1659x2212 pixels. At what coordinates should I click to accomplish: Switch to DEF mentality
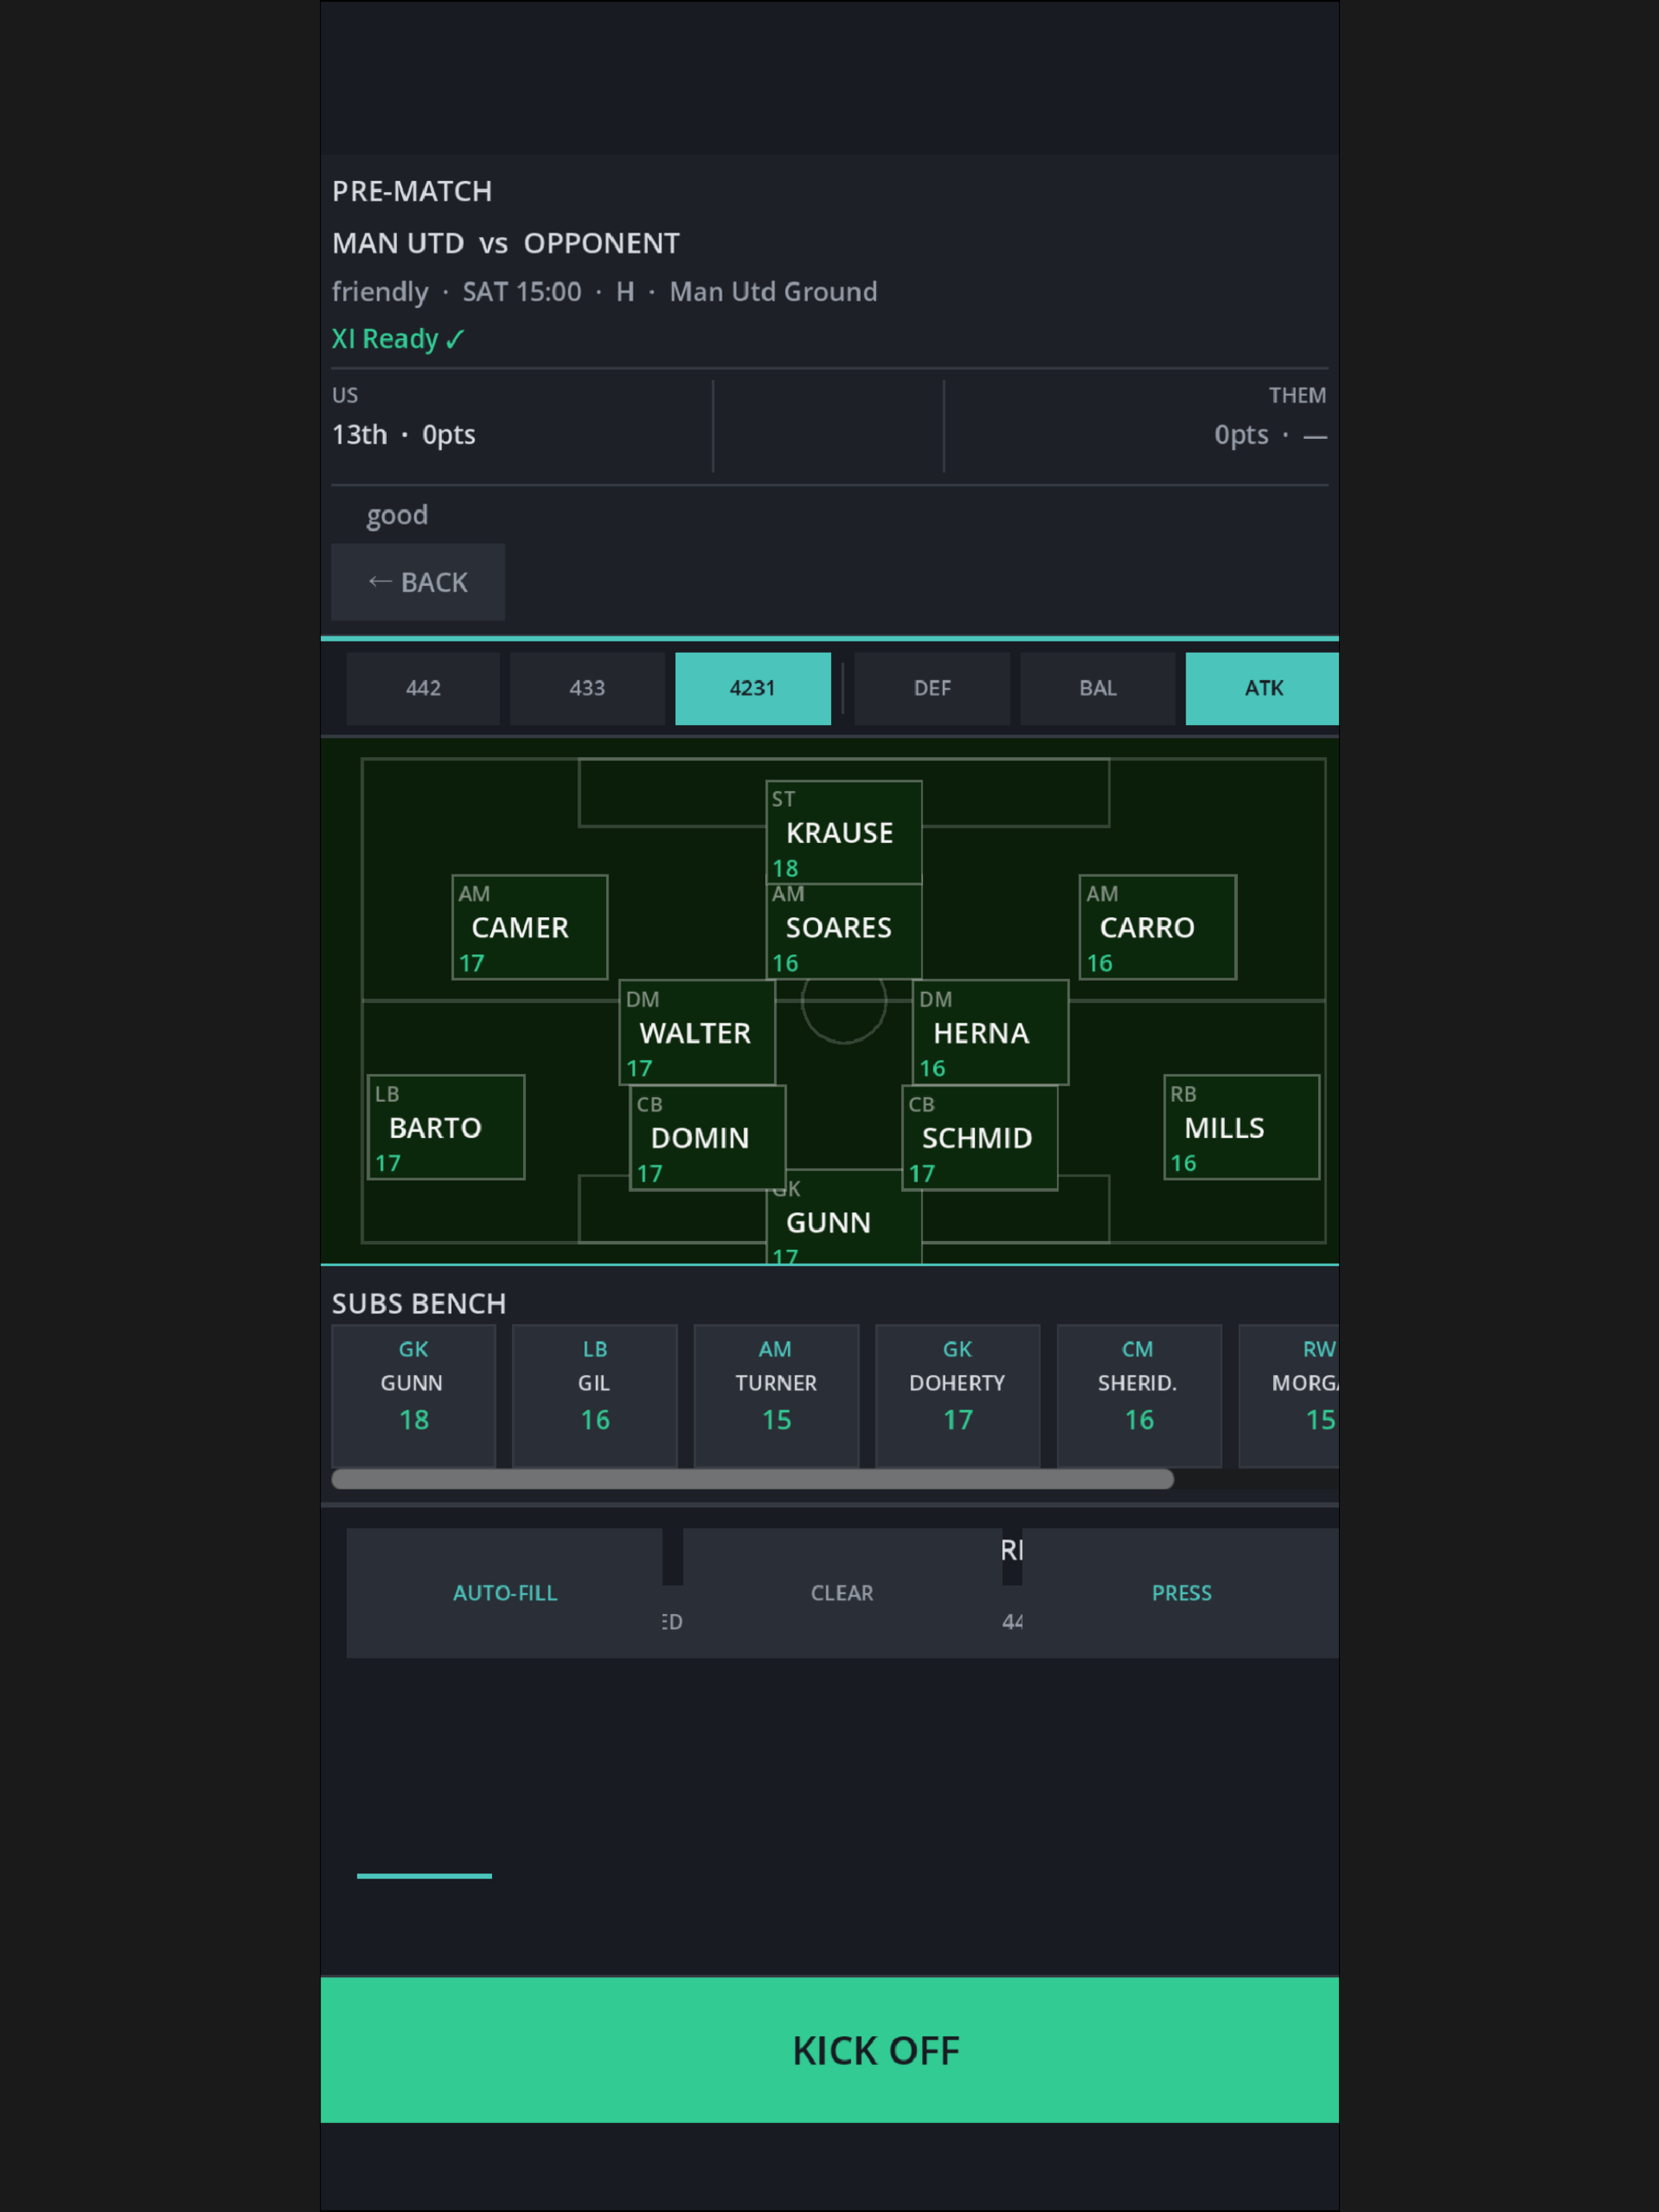pos(932,688)
